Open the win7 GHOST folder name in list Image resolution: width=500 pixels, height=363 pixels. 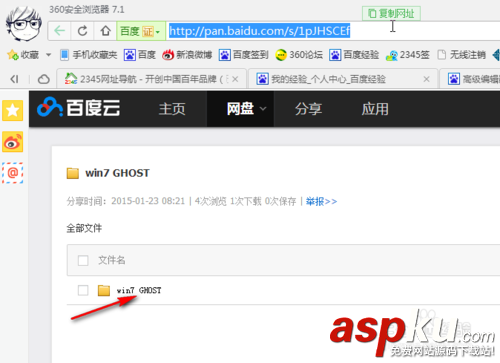[139, 290]
